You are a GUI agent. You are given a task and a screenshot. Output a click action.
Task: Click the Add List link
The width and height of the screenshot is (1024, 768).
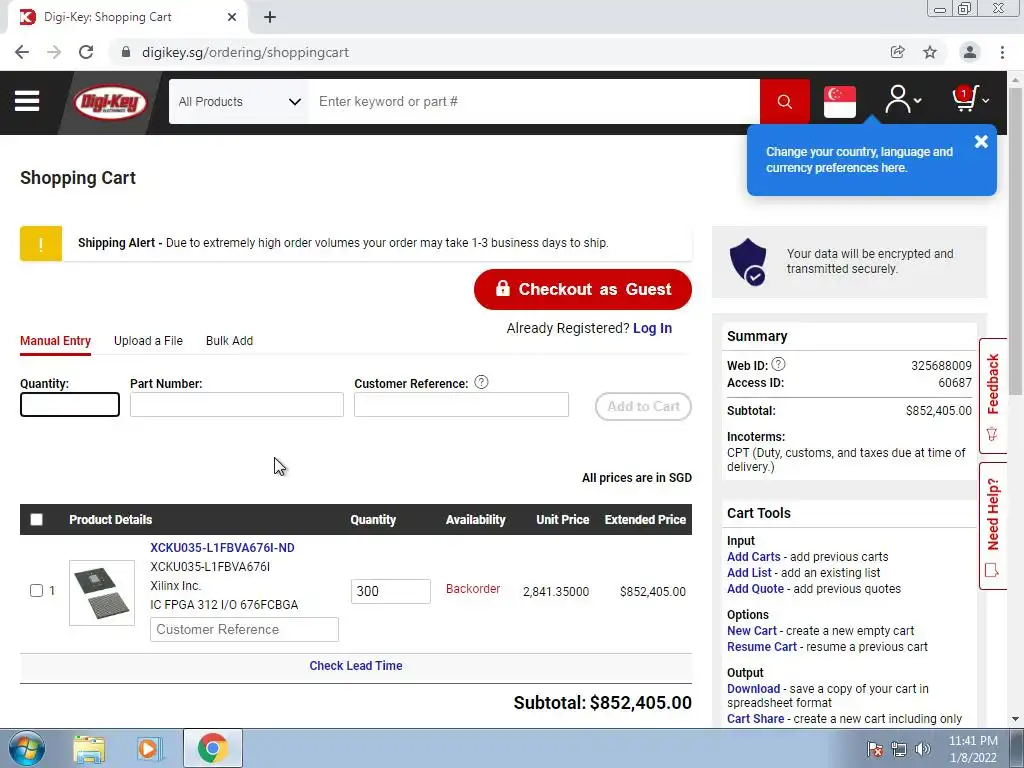tap(749, 573)
